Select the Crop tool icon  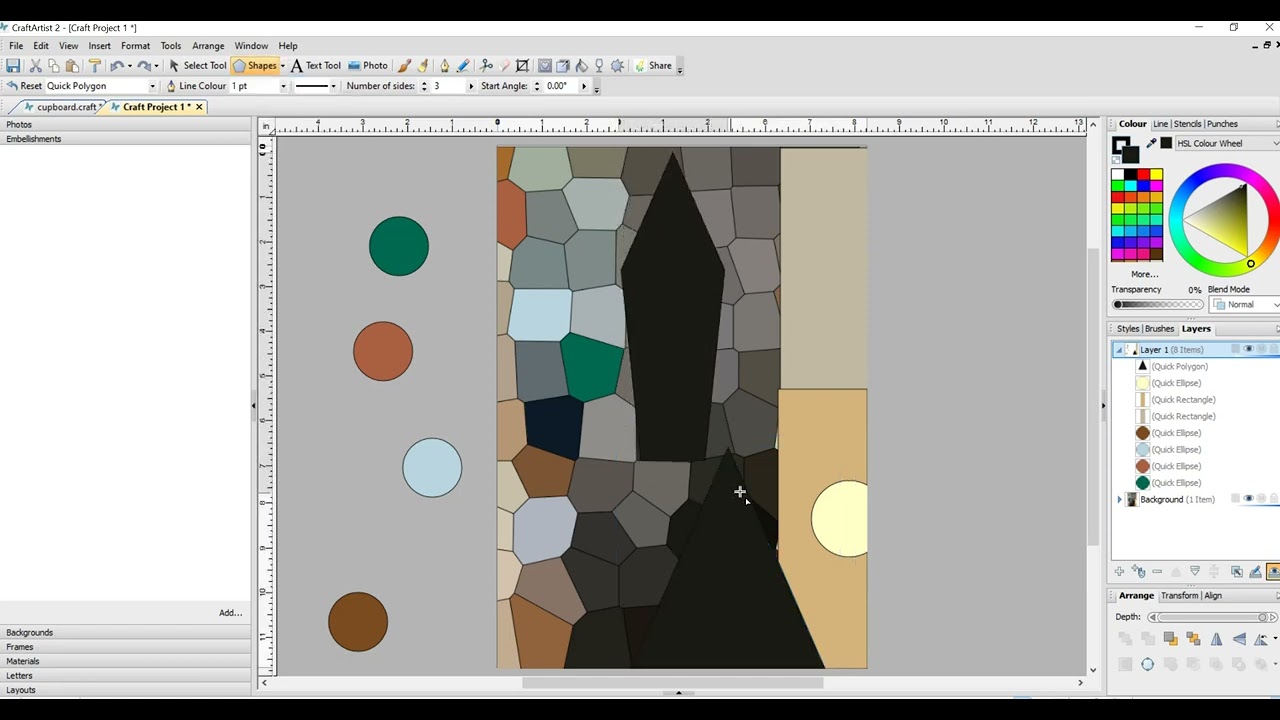[522, 66]
